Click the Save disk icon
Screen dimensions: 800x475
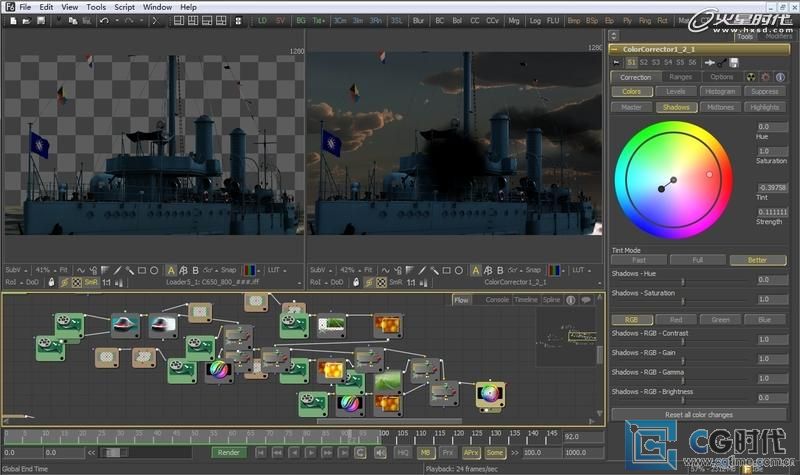tap(41, 21)
